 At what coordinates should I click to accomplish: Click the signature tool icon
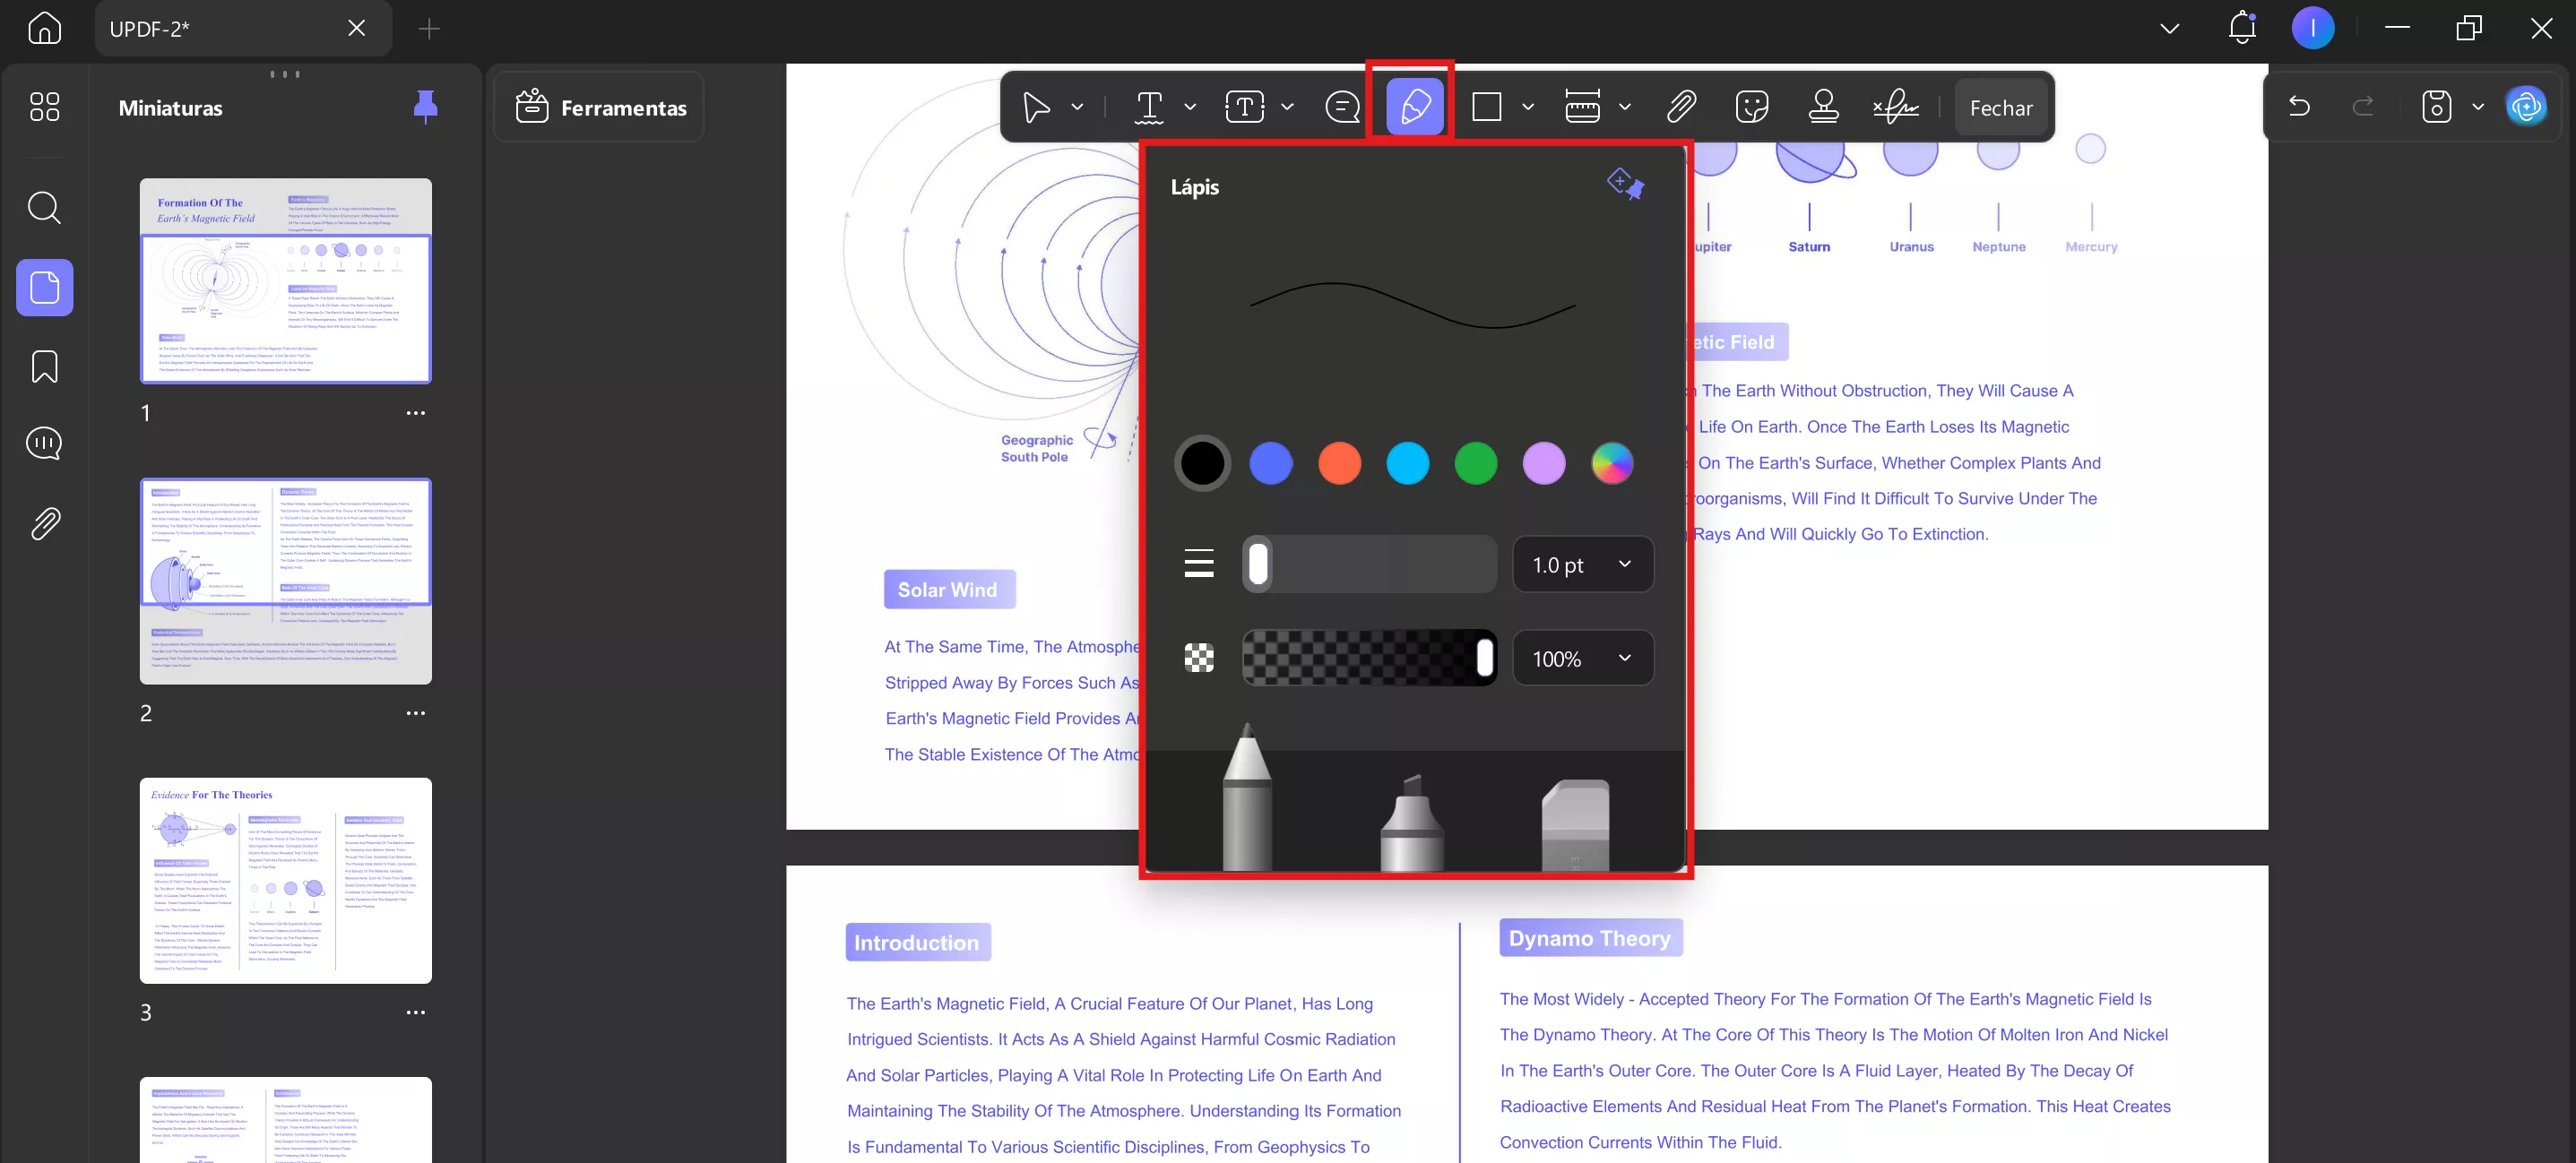click(1895, 107)
